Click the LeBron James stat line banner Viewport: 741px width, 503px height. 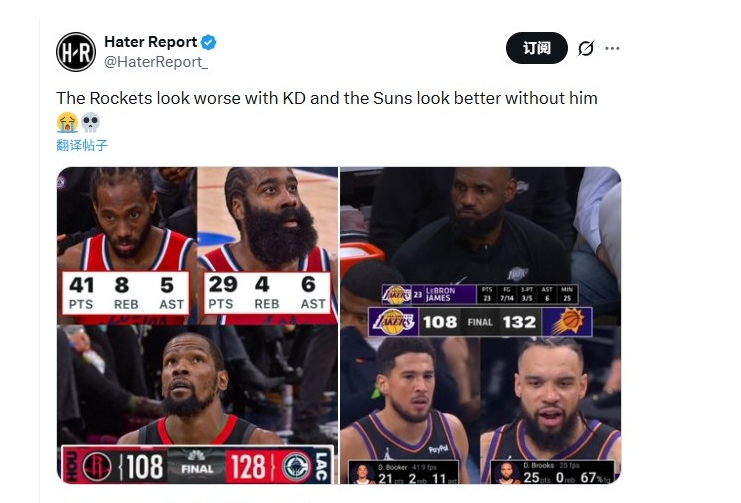(480, 294)
